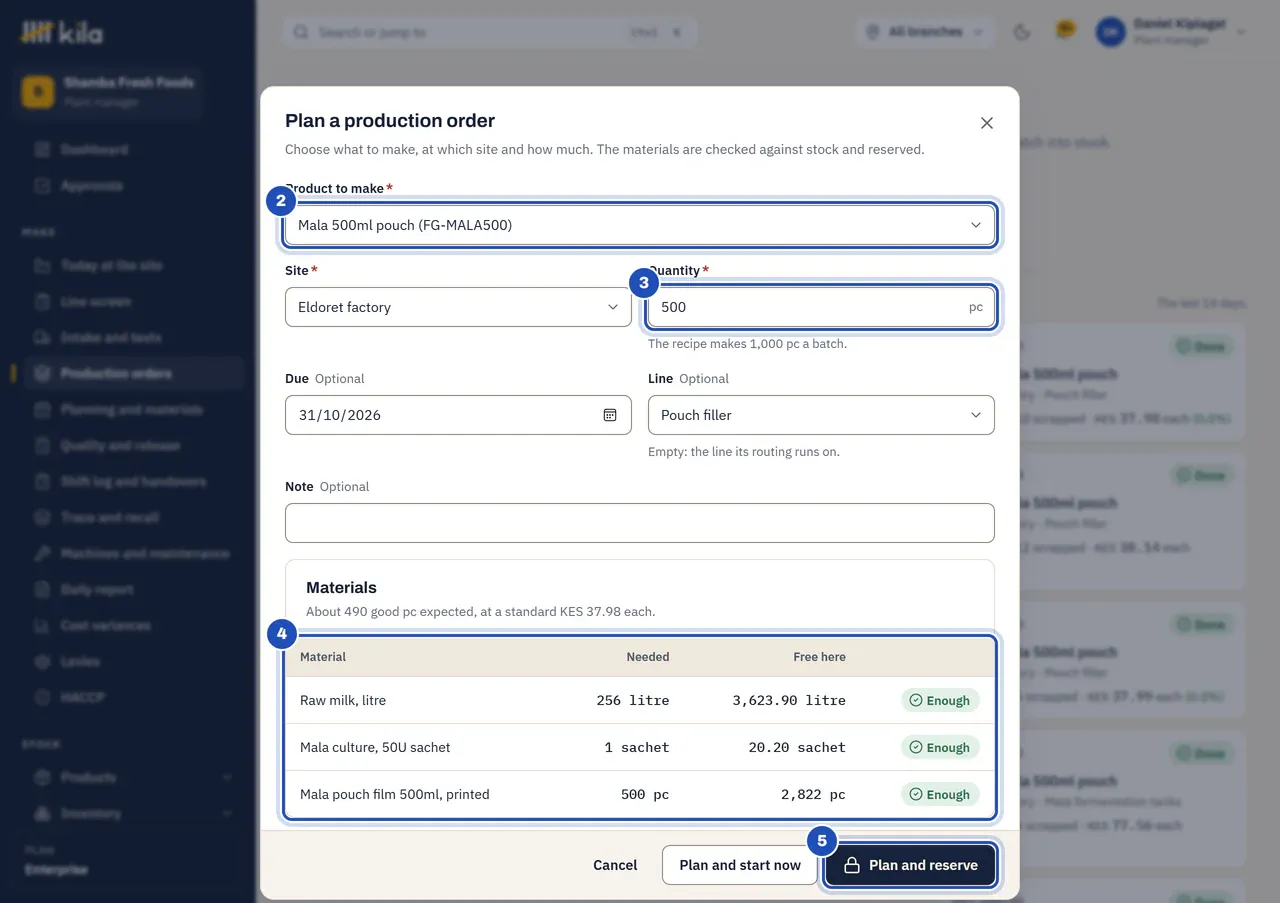Click the Machines and maintenance wrench icon
The width and height of the screenshot is (1280, 903).
pos(42,553)
